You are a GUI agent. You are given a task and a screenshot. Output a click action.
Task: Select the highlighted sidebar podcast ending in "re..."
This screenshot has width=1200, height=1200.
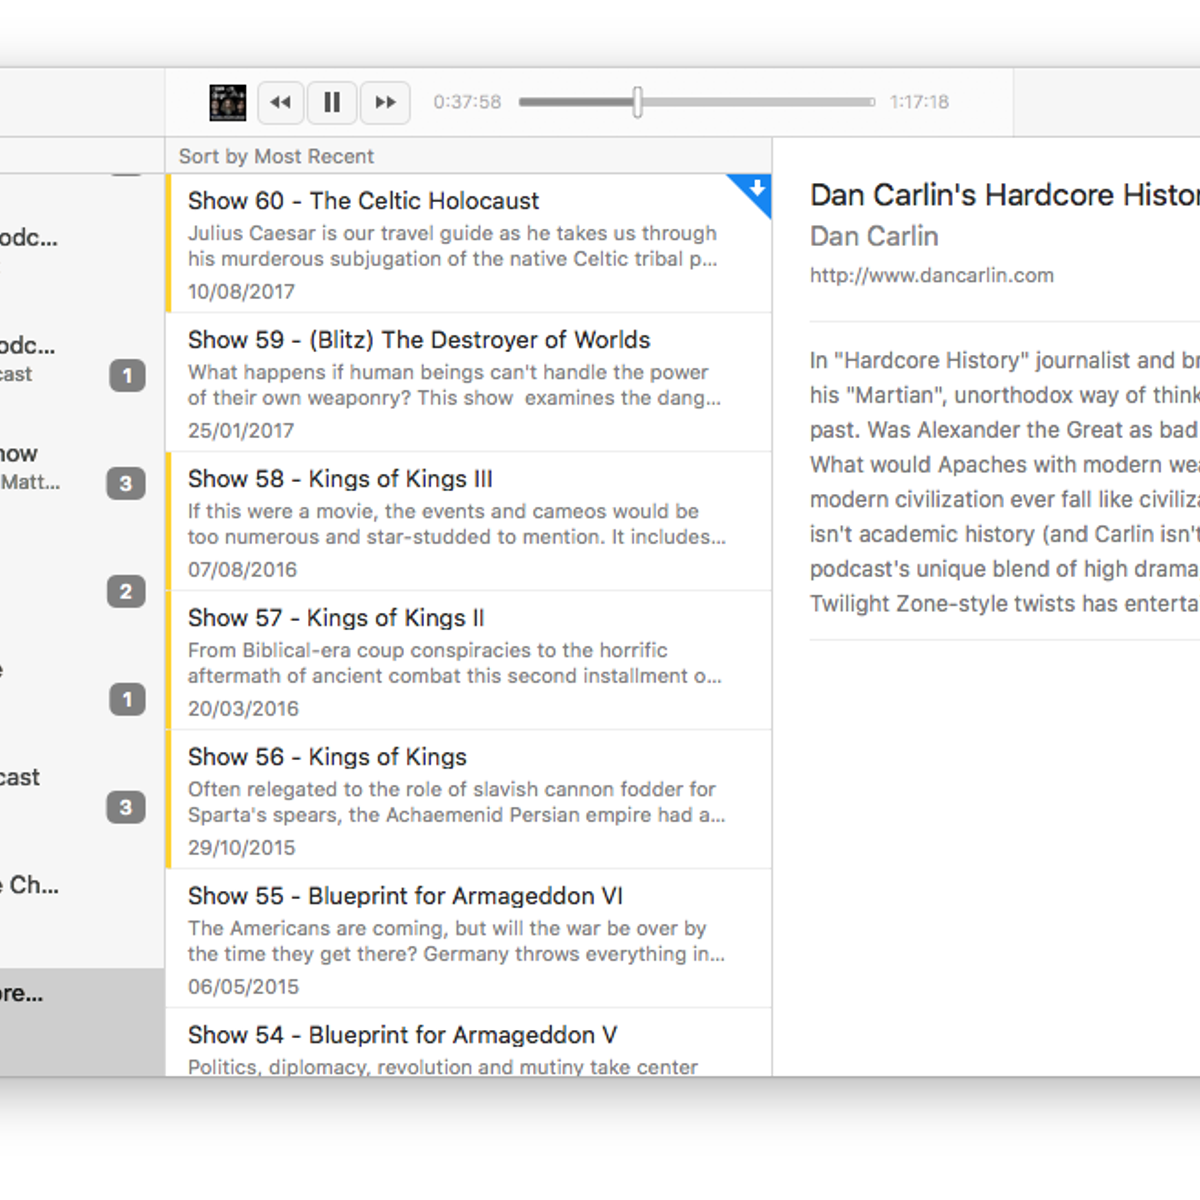point(82,1022)
